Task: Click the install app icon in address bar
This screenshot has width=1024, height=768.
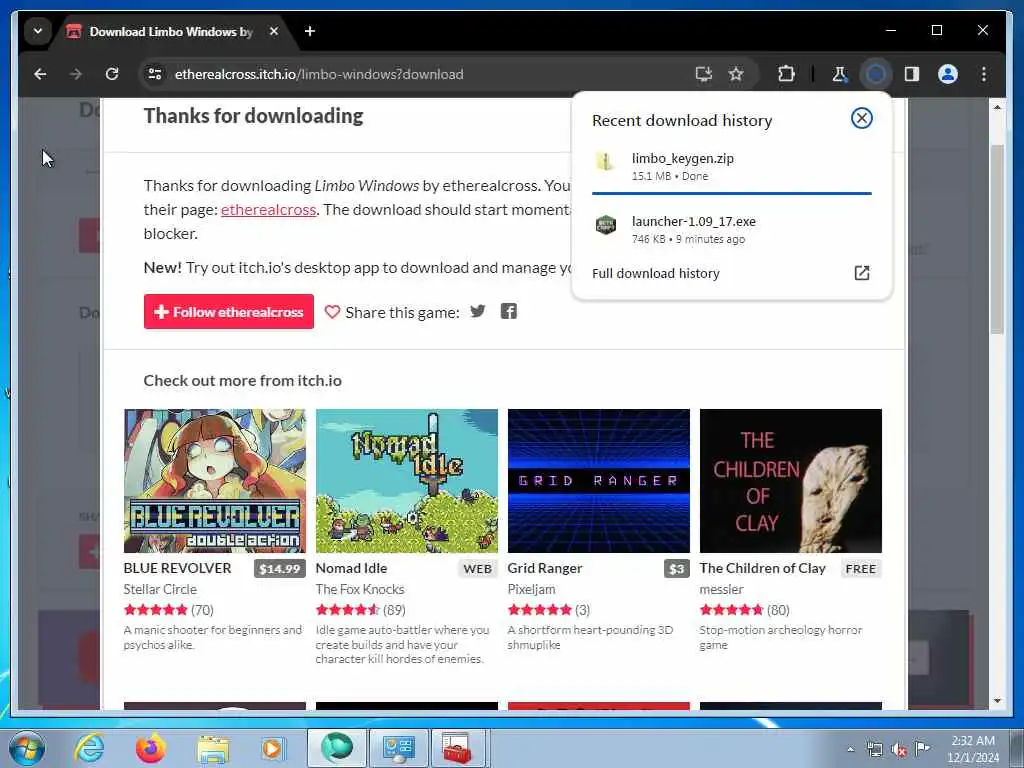Action: (x=703, y=74)
